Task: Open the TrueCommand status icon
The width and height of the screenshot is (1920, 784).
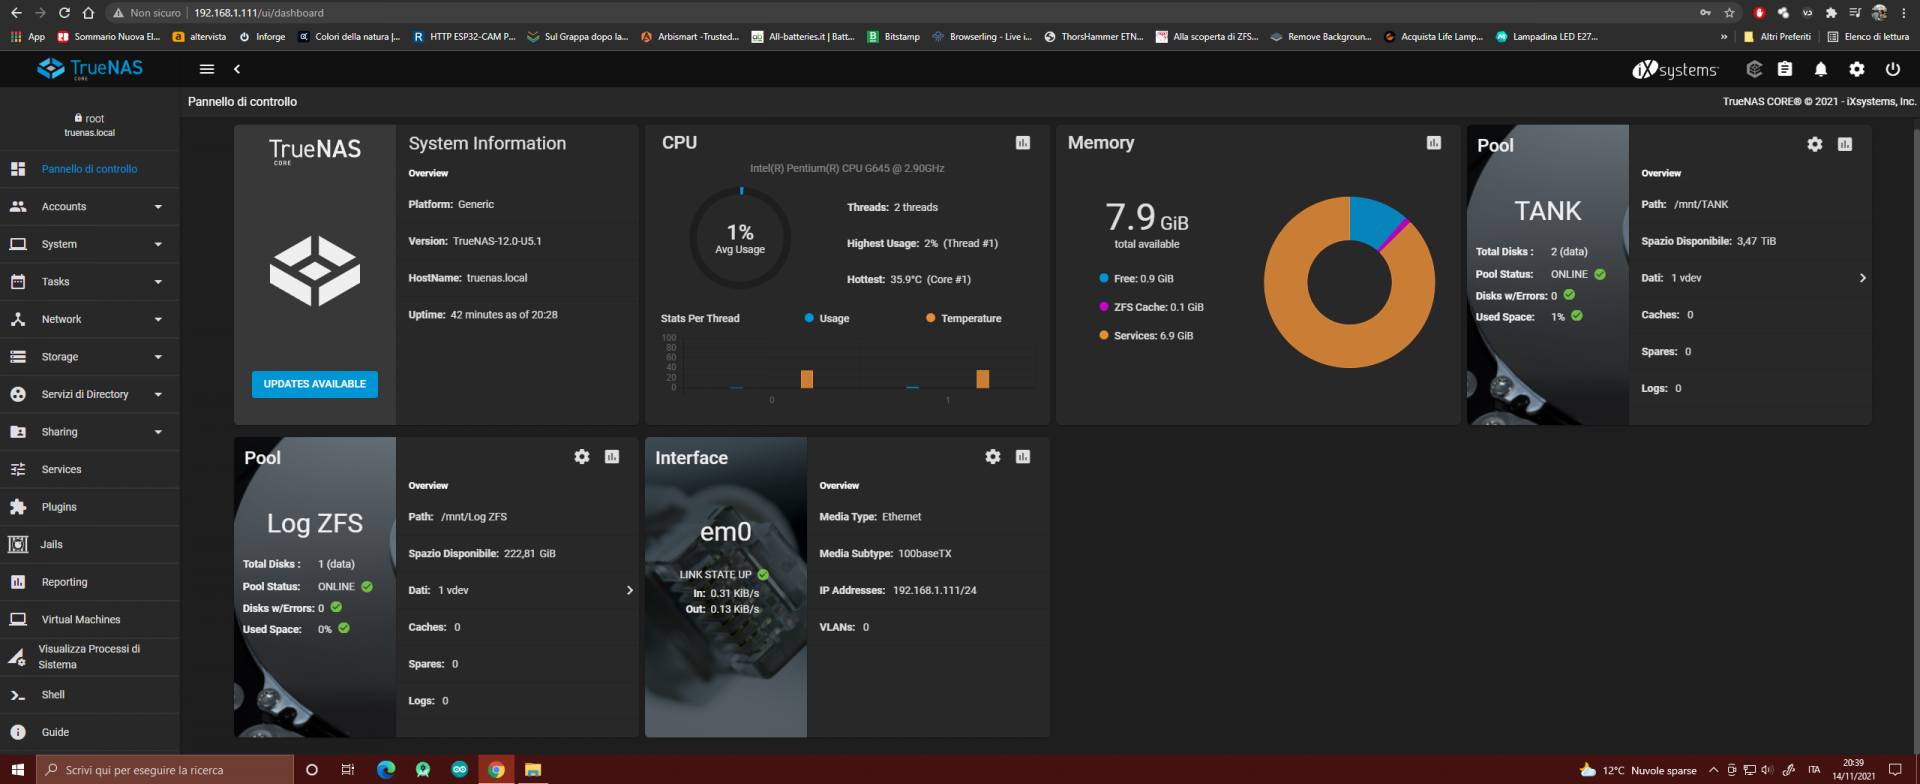Action: tap(1754, 69)
